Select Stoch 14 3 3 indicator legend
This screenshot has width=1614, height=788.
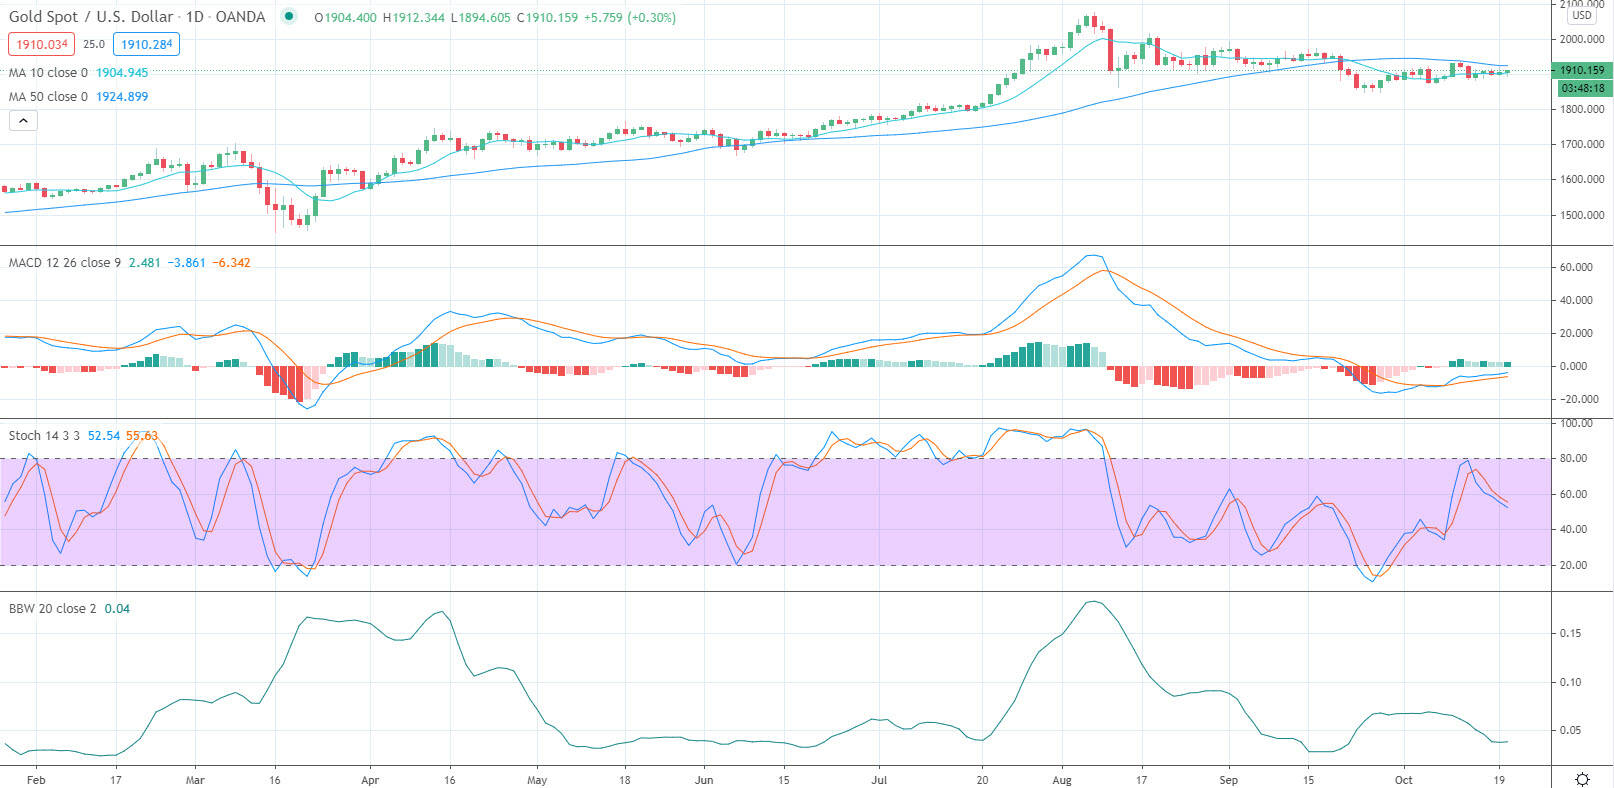(x=44, y=436)
